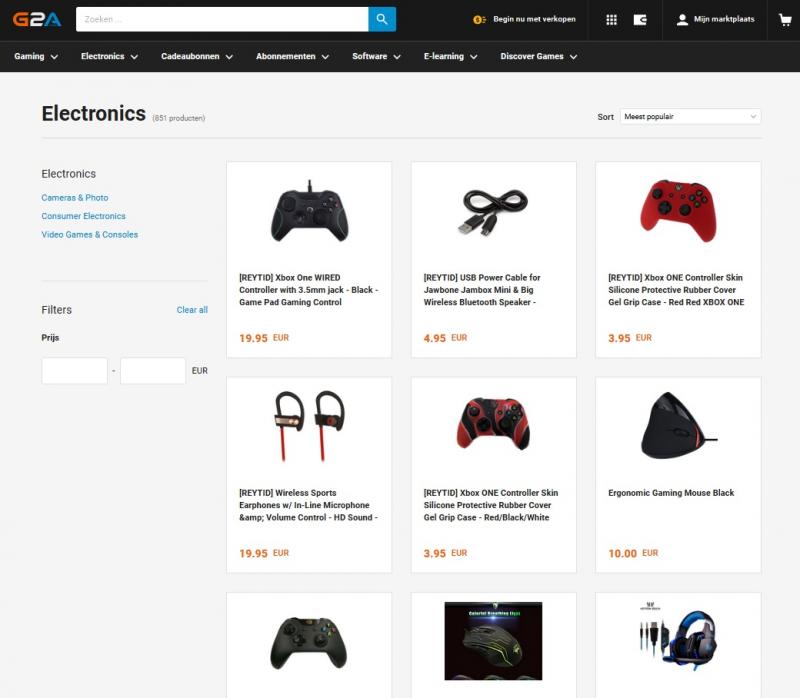The height and width of the screenshot is (698, 800).
Task: Open Ergonomic Gaming Mouse image
Action: [x=678, y=426]
